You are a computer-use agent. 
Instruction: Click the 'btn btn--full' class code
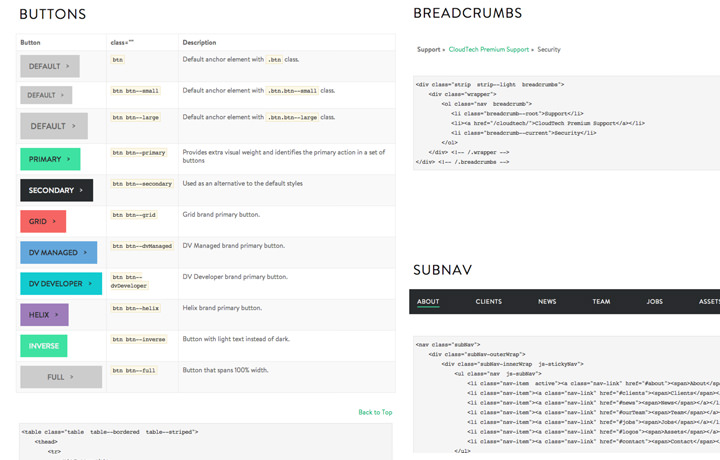coord(134,370)
